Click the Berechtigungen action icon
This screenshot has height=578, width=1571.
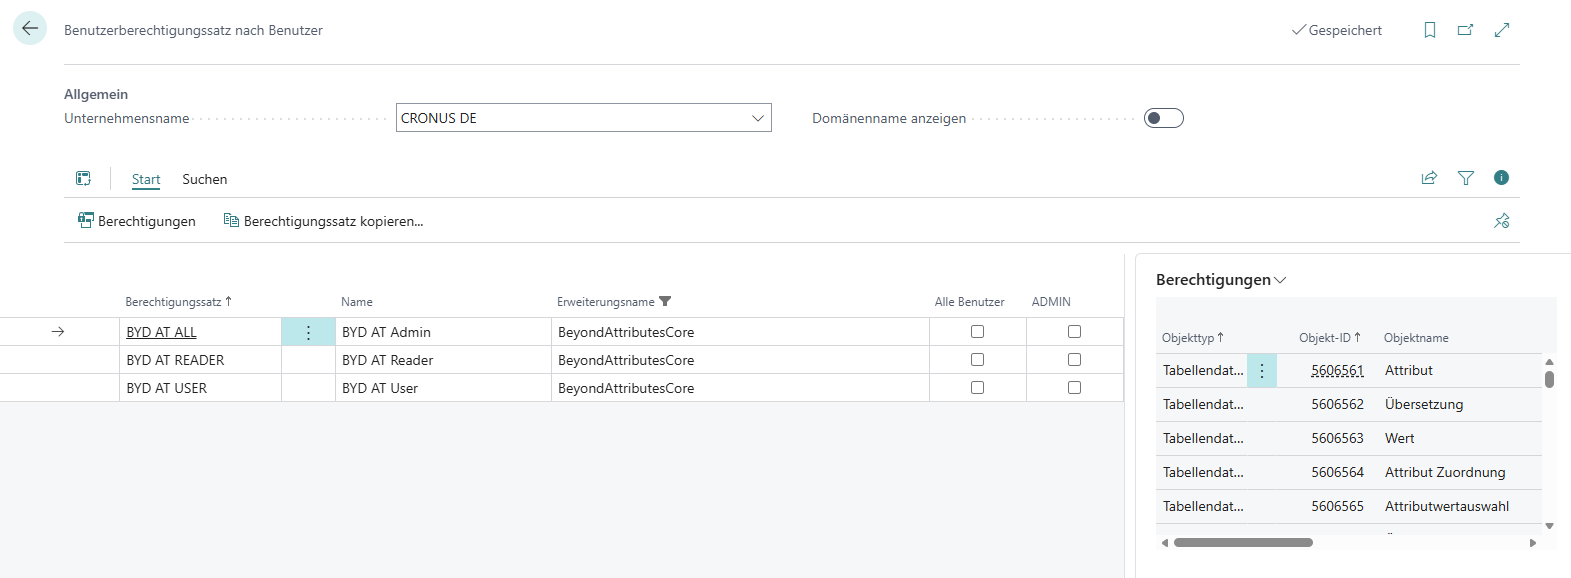[86, 220]
